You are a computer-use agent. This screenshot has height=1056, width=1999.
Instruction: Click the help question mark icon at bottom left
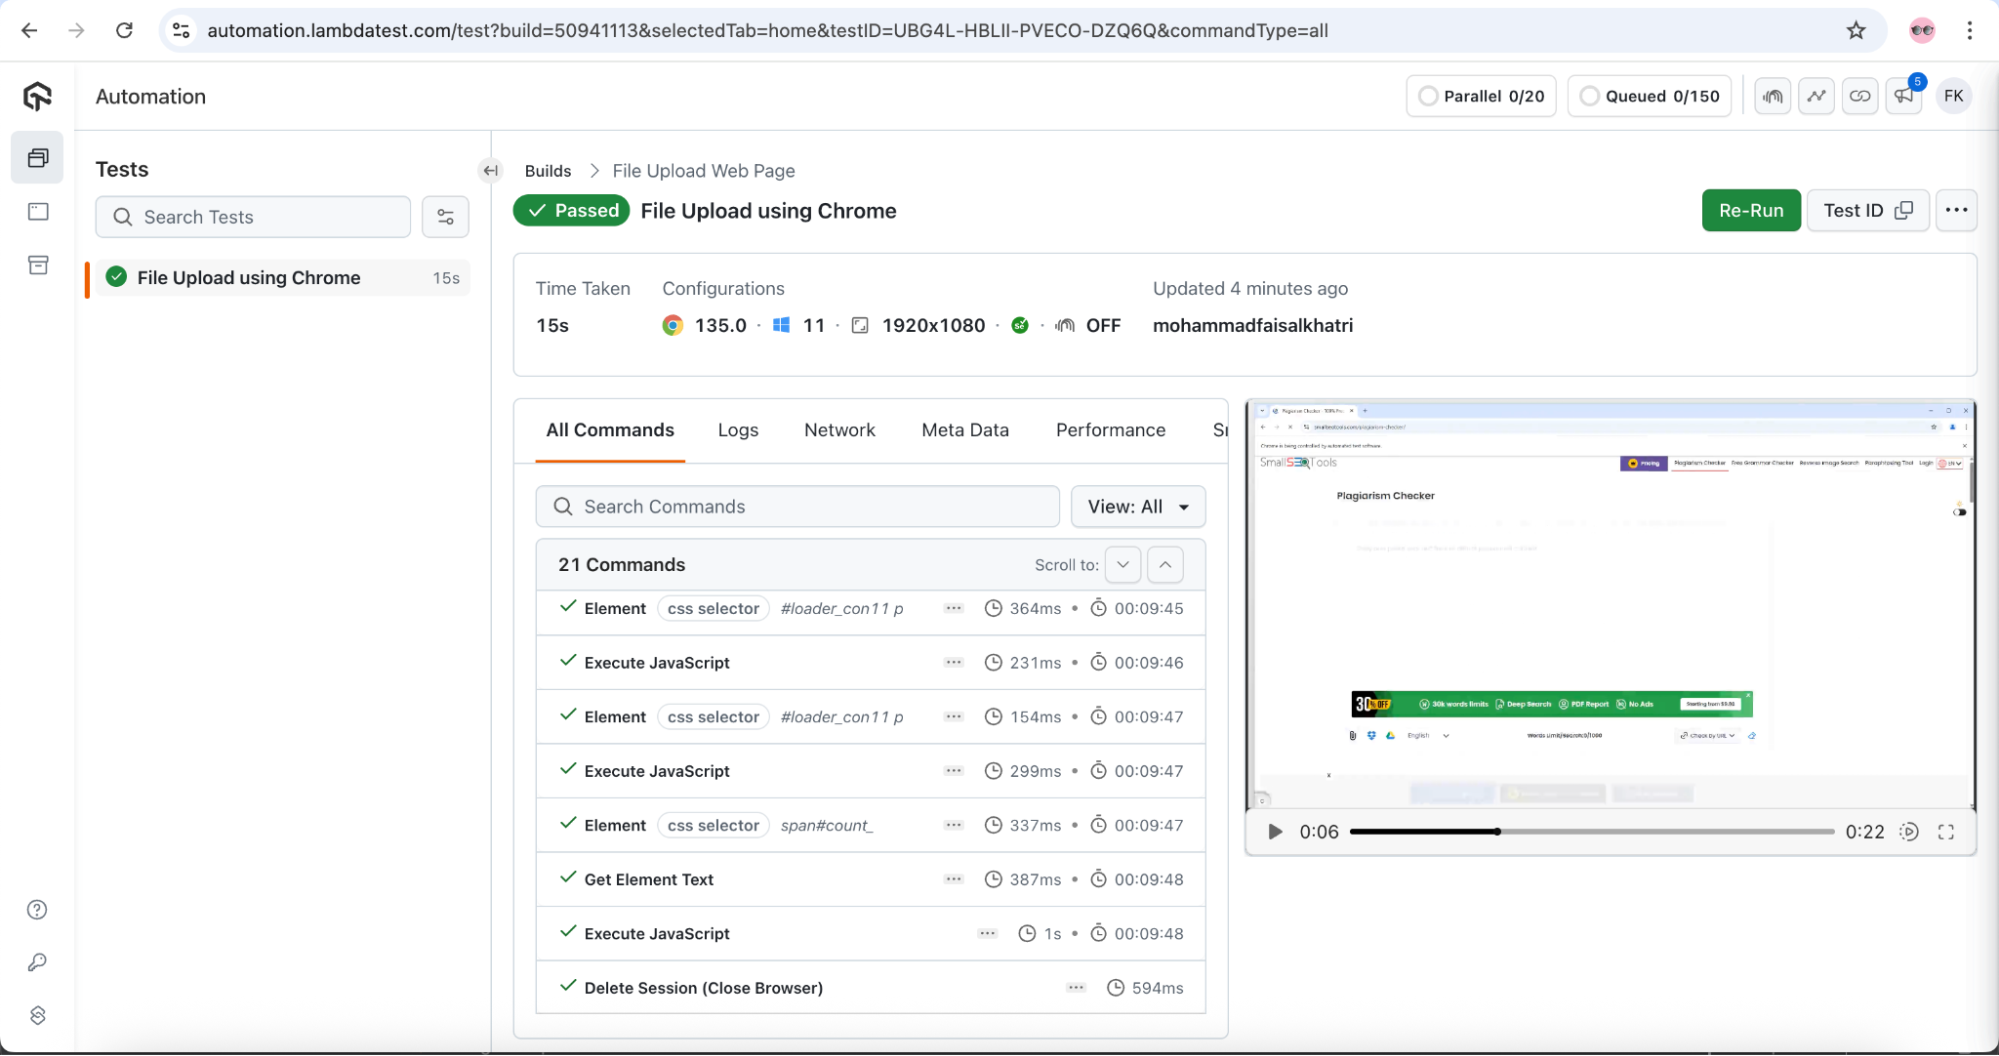click(37, 909)
